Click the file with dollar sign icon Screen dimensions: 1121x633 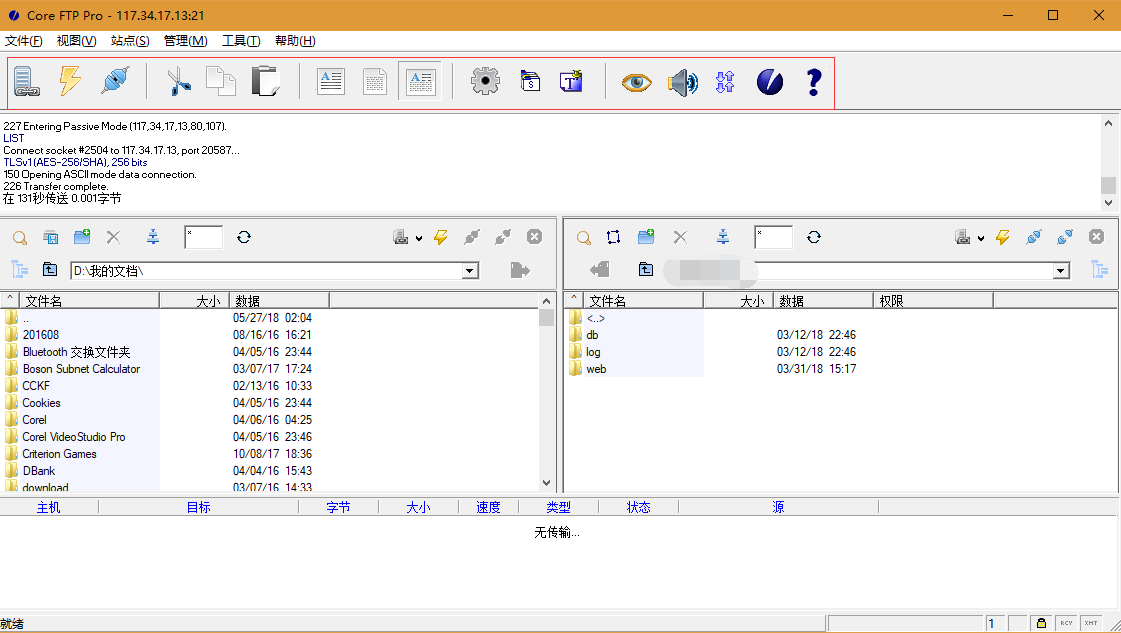click(x=530, y=82)
